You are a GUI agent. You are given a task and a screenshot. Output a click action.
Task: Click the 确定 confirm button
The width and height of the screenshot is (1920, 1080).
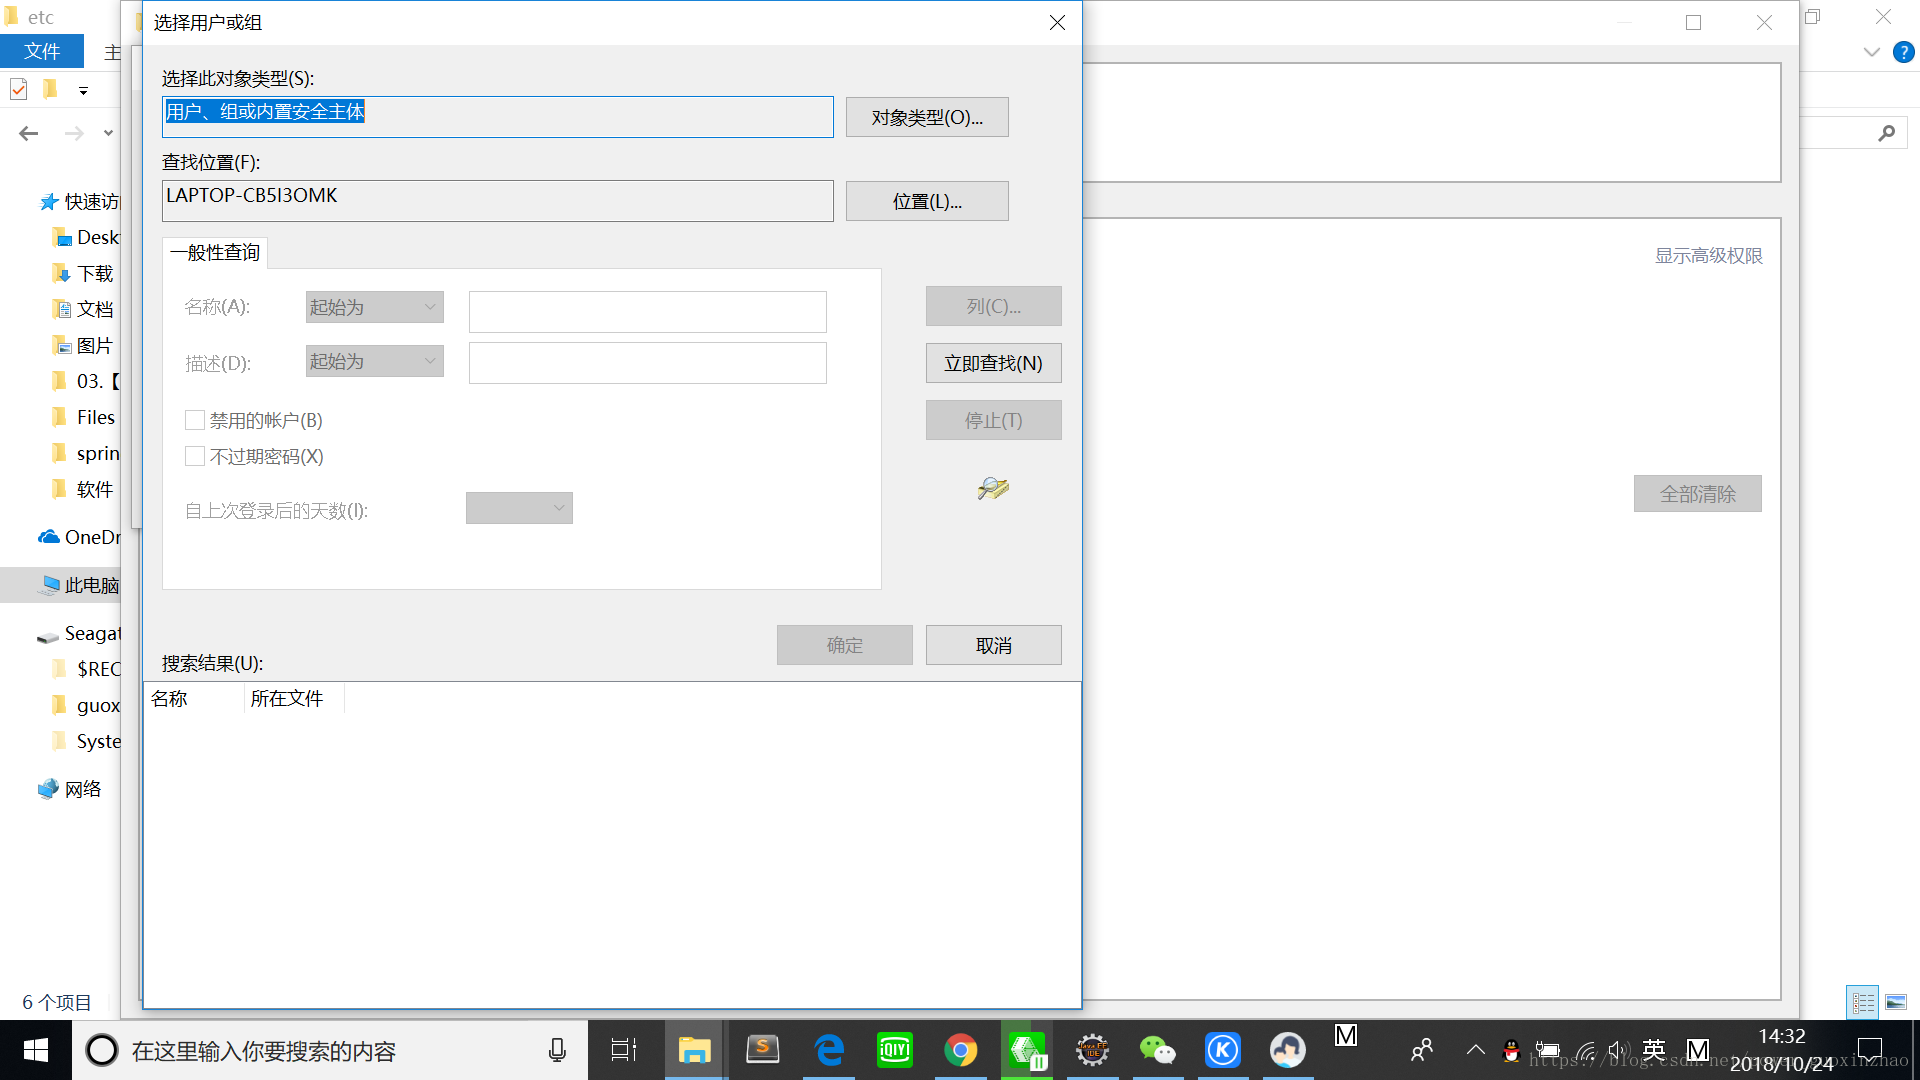pos(844,645)
